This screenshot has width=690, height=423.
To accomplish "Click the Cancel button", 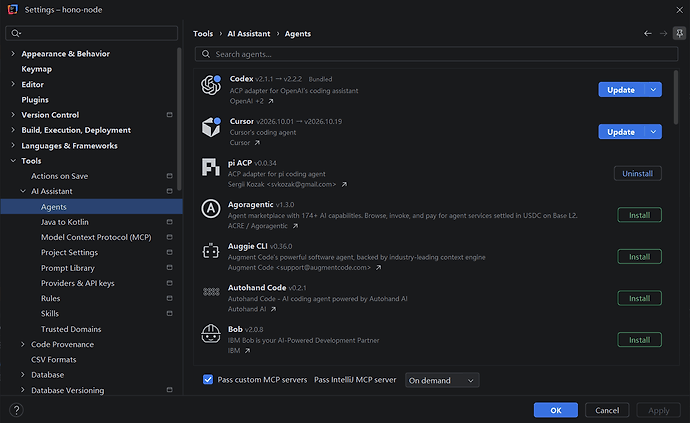I will 607,410.
